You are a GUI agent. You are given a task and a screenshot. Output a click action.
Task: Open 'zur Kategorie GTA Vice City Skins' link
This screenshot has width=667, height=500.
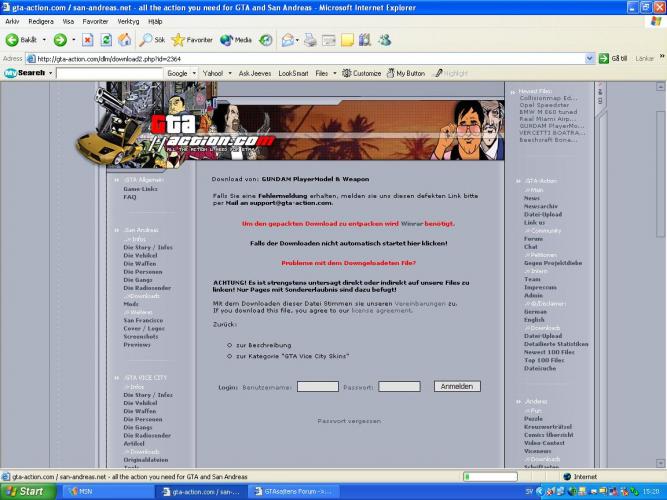(293, 356)
